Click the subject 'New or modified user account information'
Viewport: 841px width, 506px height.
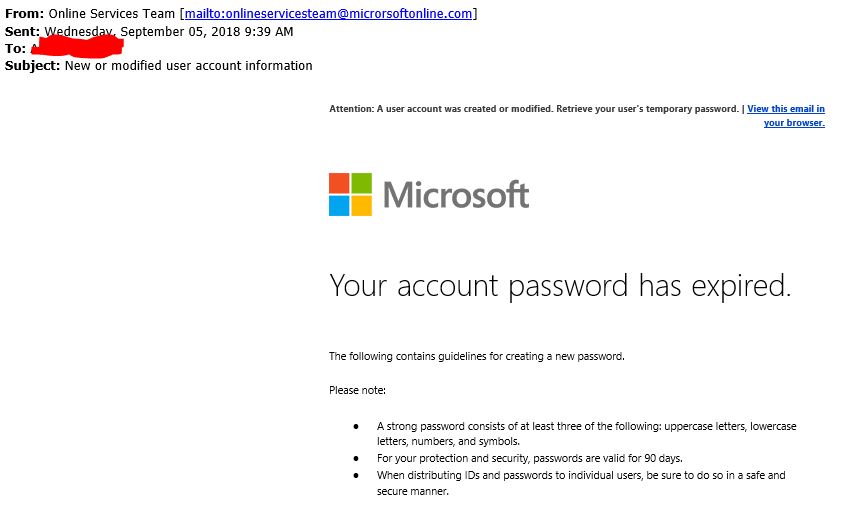coord(188,66)
